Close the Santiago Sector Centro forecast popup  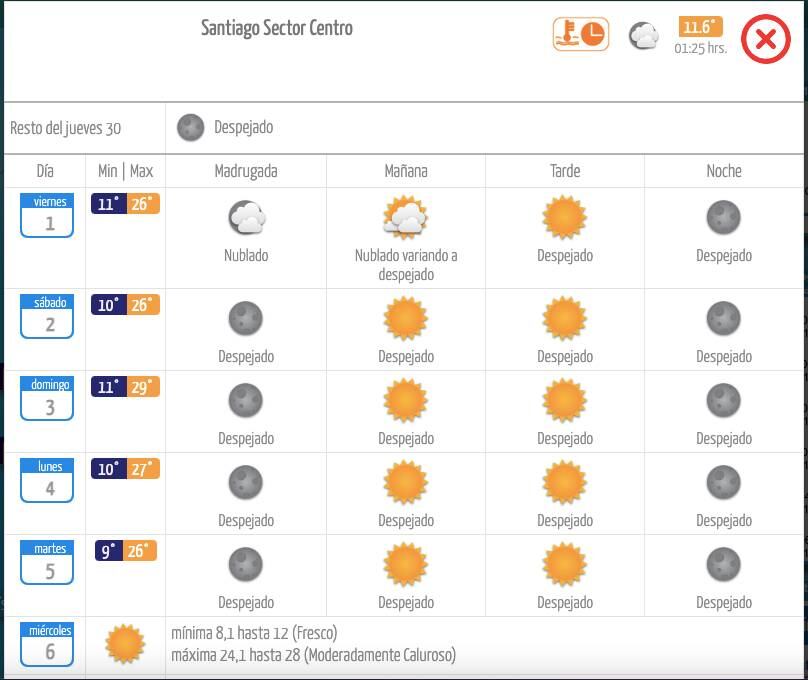[766, 40]
